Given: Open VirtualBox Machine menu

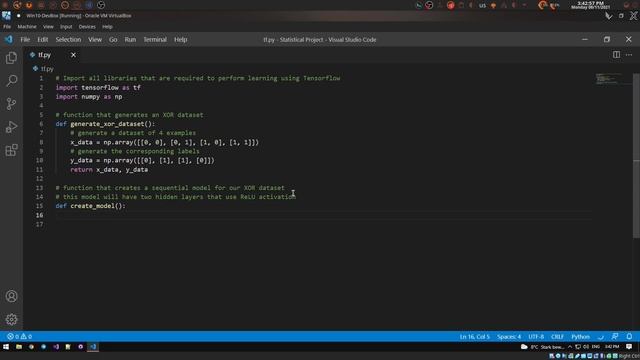Looking at the screenshot, I should point(27,27).
